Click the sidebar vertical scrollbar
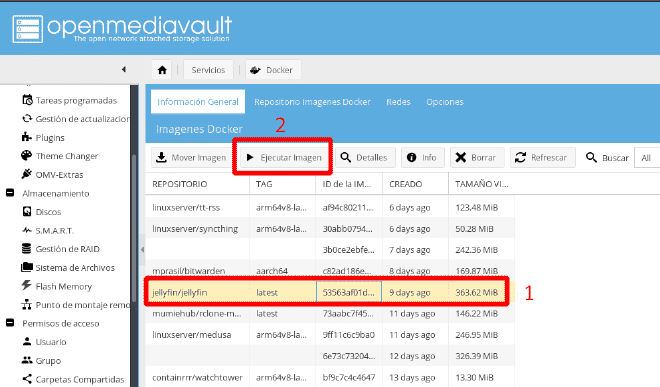 point(134,228)
